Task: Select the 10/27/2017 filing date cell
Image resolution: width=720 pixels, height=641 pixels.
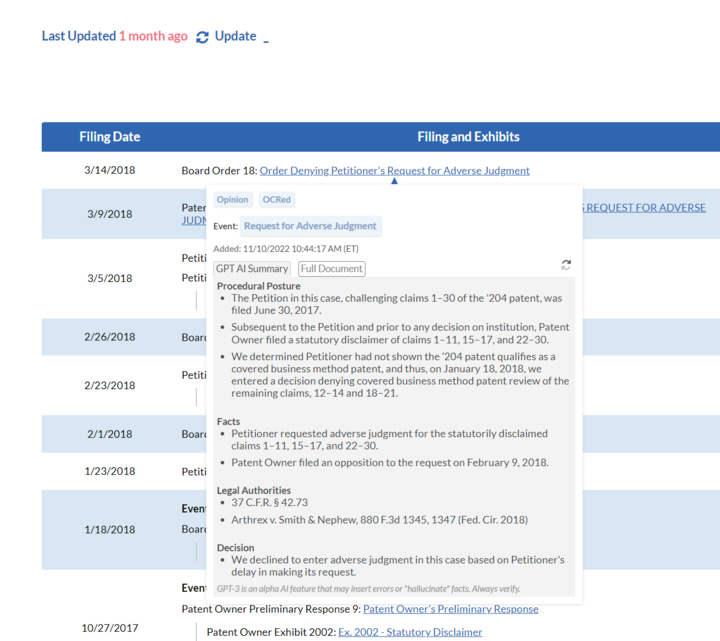Action: click(x=110, y=628)
